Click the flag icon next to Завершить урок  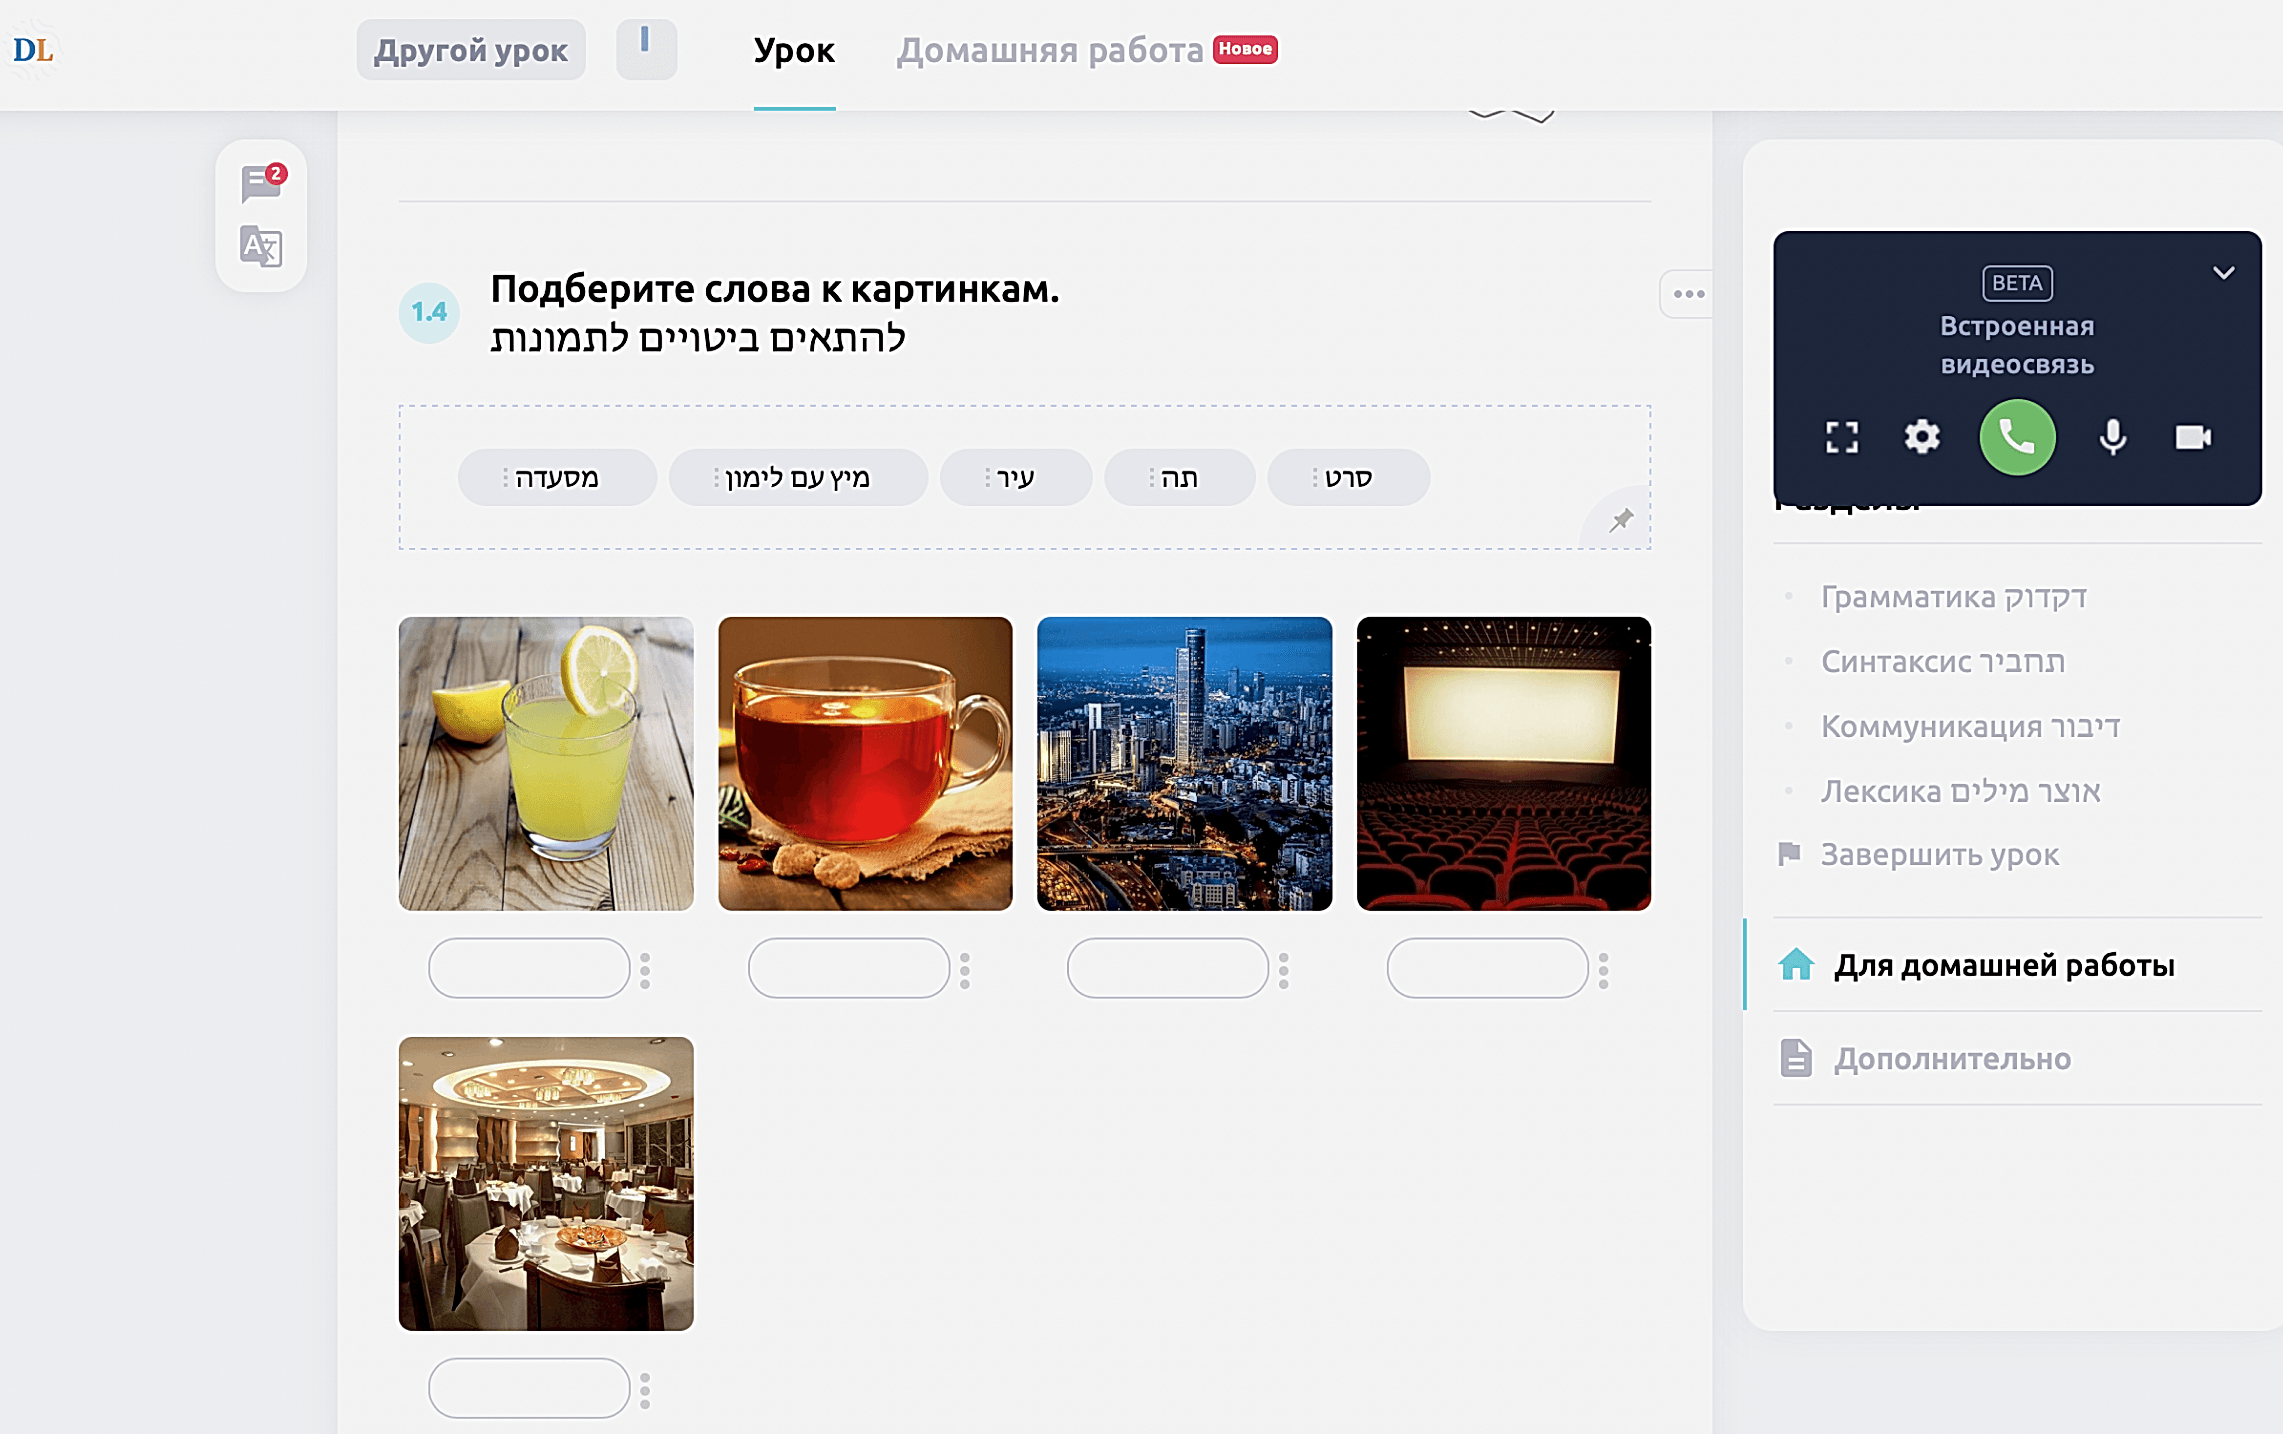click(1789, 854)
